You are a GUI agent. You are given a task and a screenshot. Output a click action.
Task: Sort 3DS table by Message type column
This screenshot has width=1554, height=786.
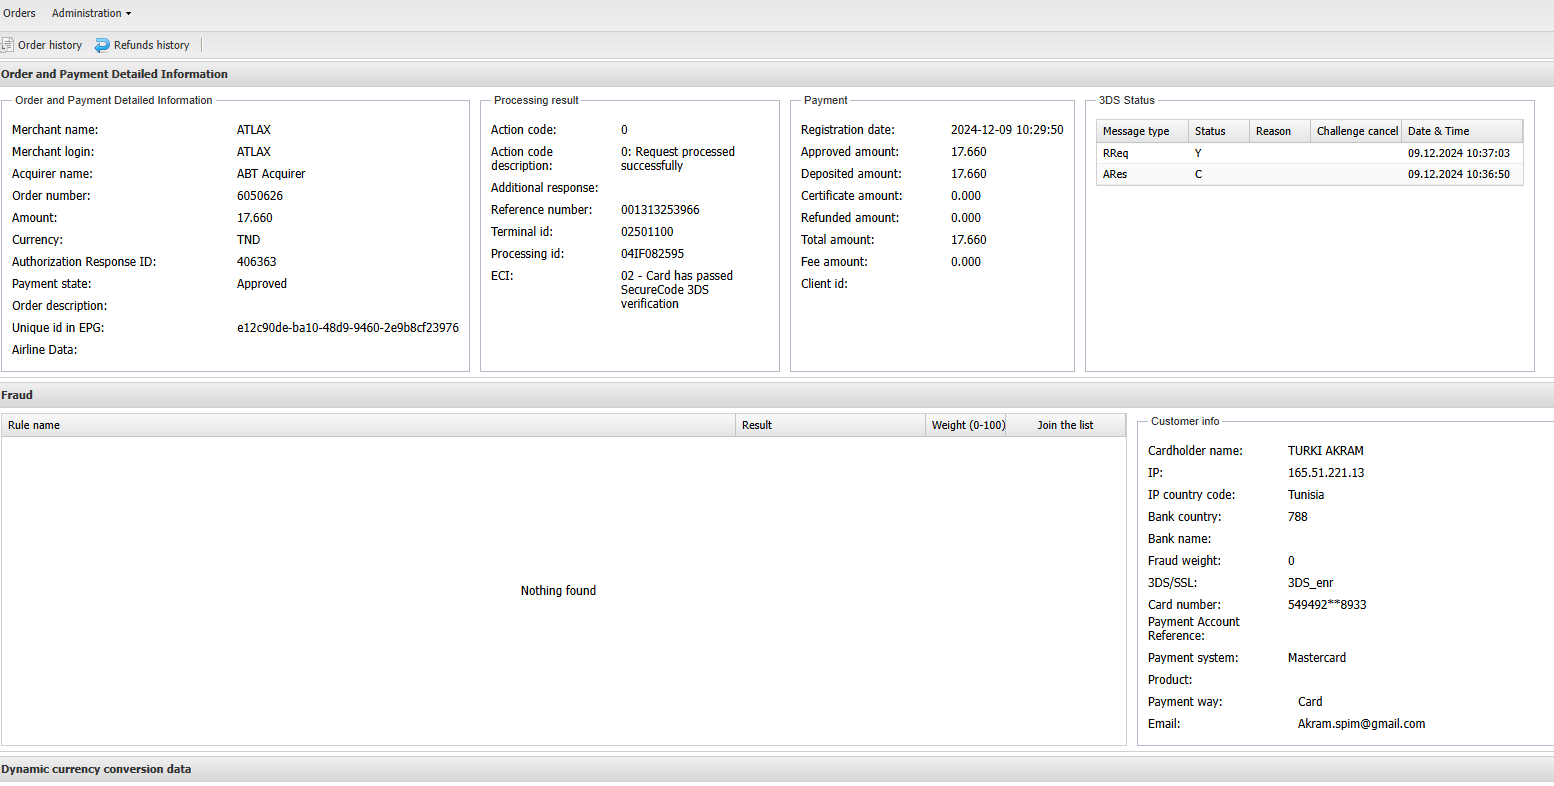click(x=1136, y=131)
